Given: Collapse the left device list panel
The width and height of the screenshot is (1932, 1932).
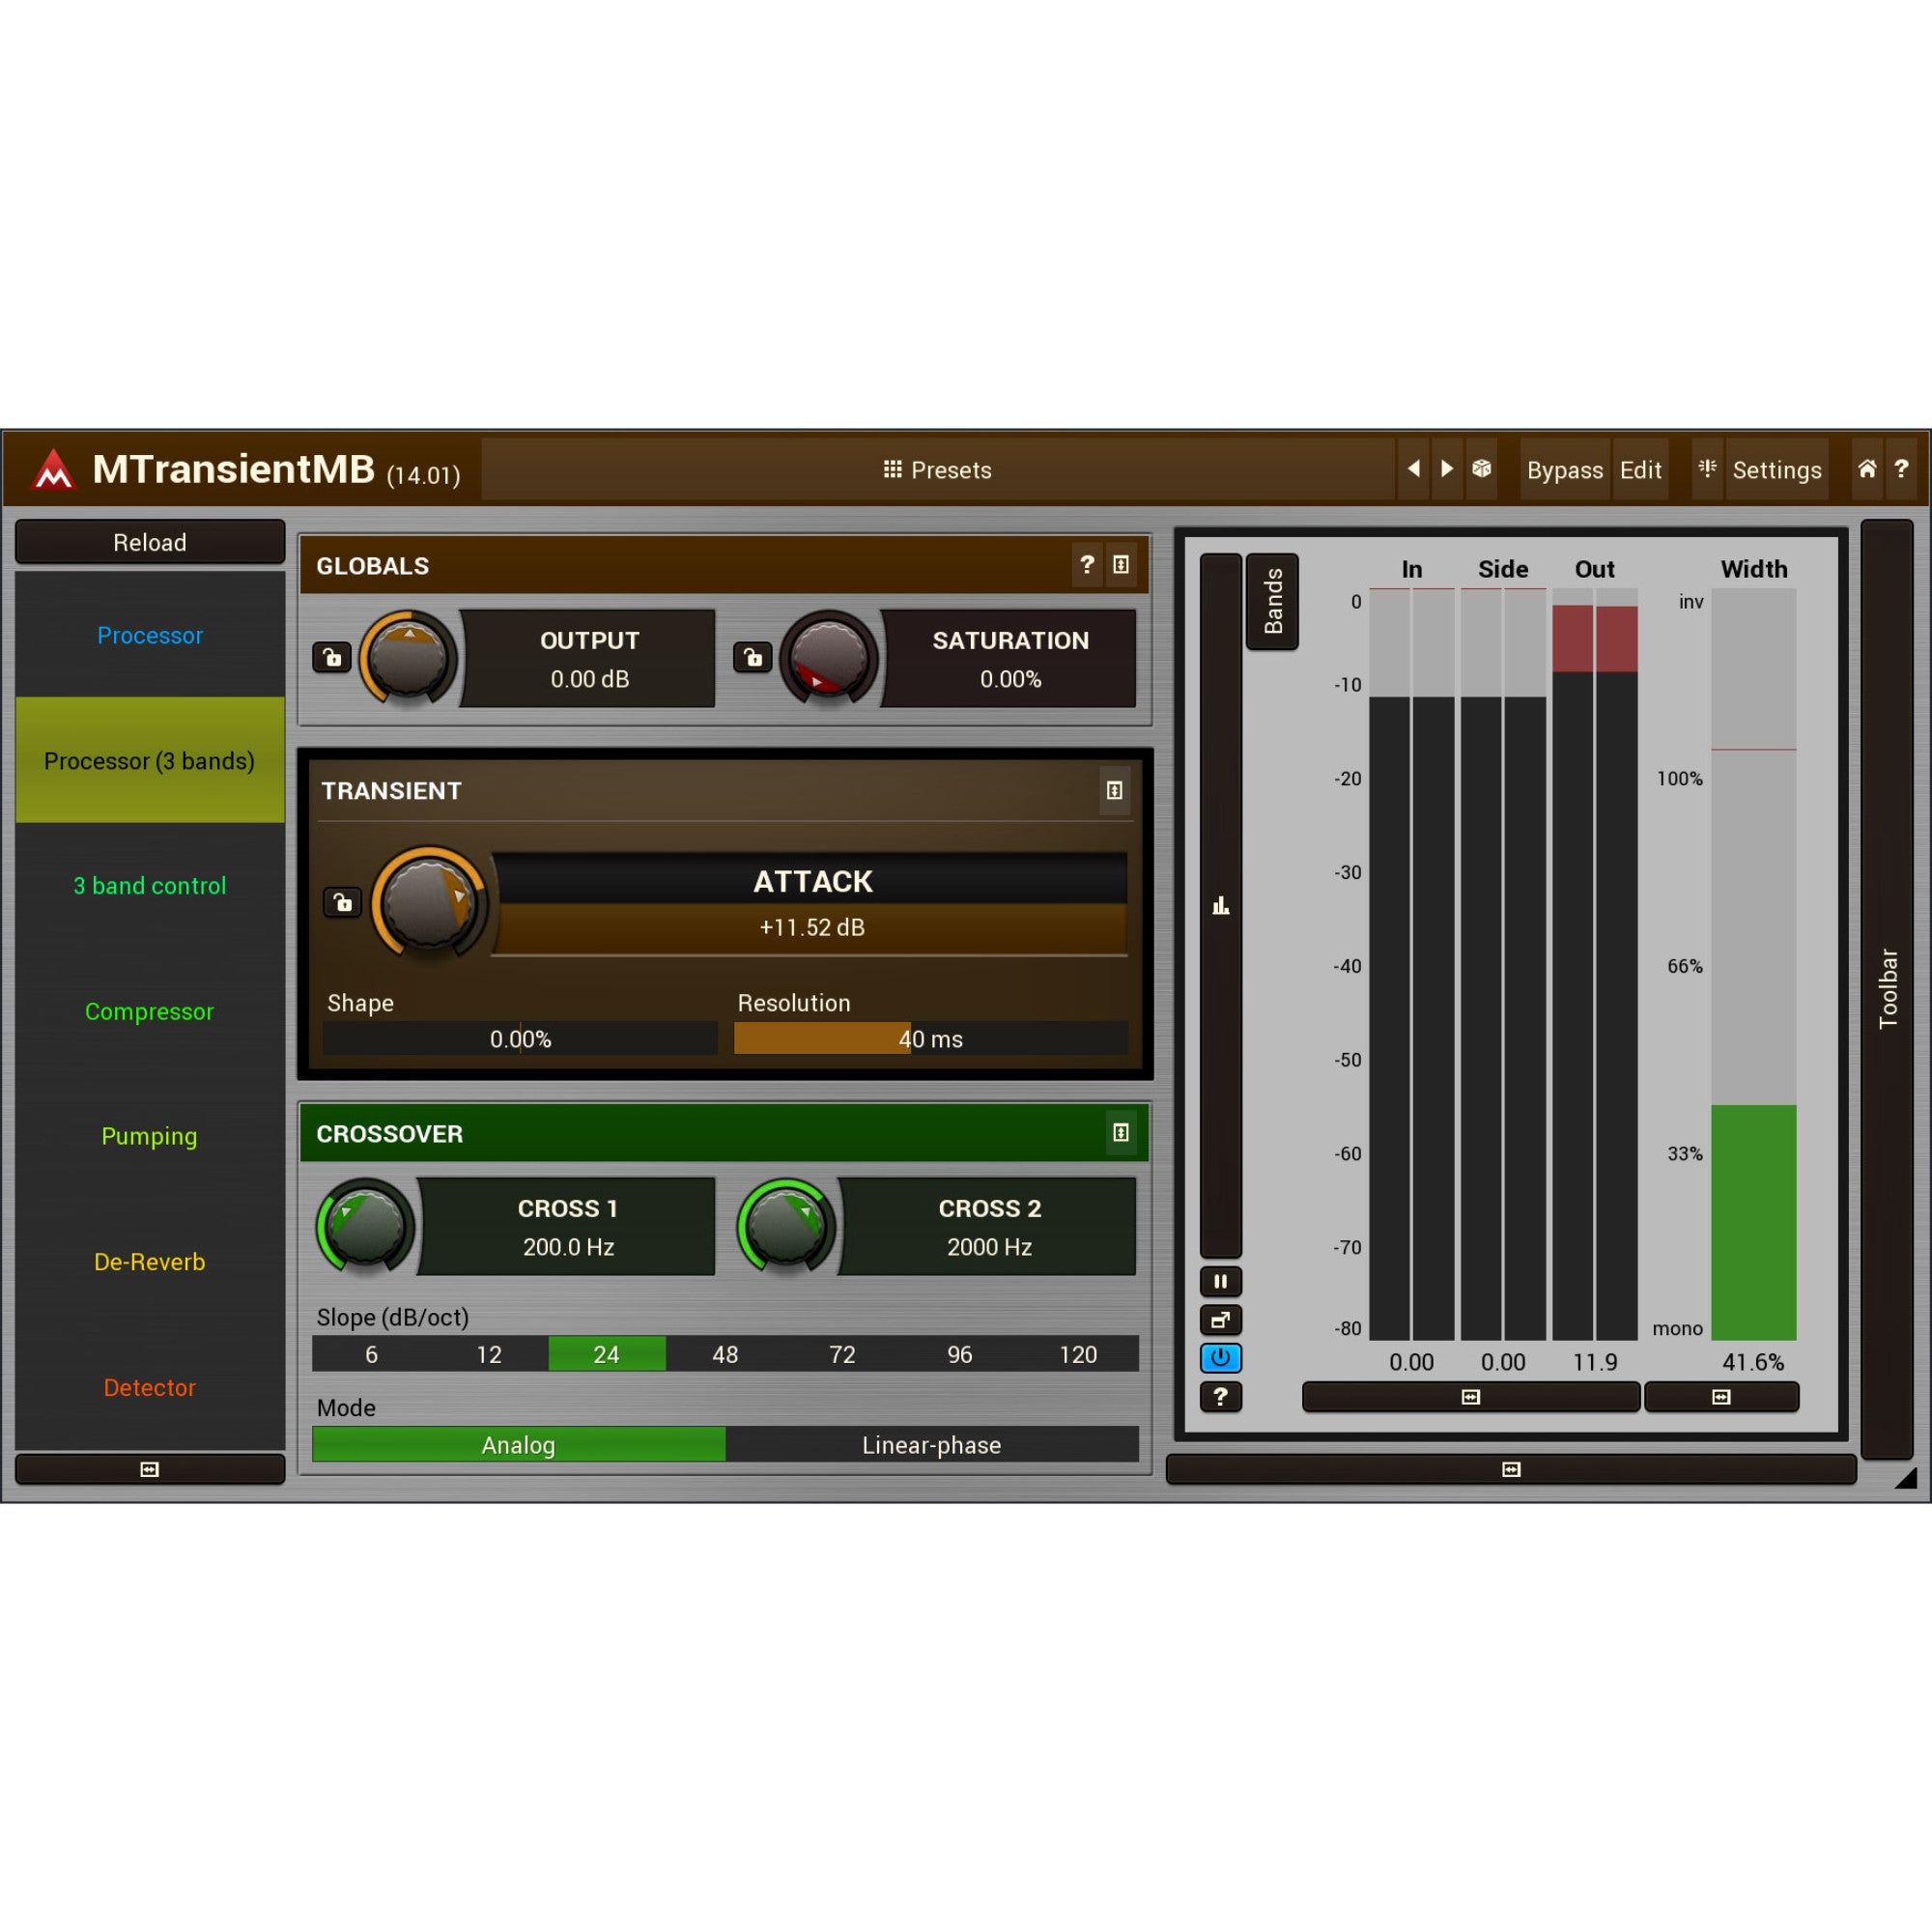Looking at the screenshot, I should coord(150,1469).
